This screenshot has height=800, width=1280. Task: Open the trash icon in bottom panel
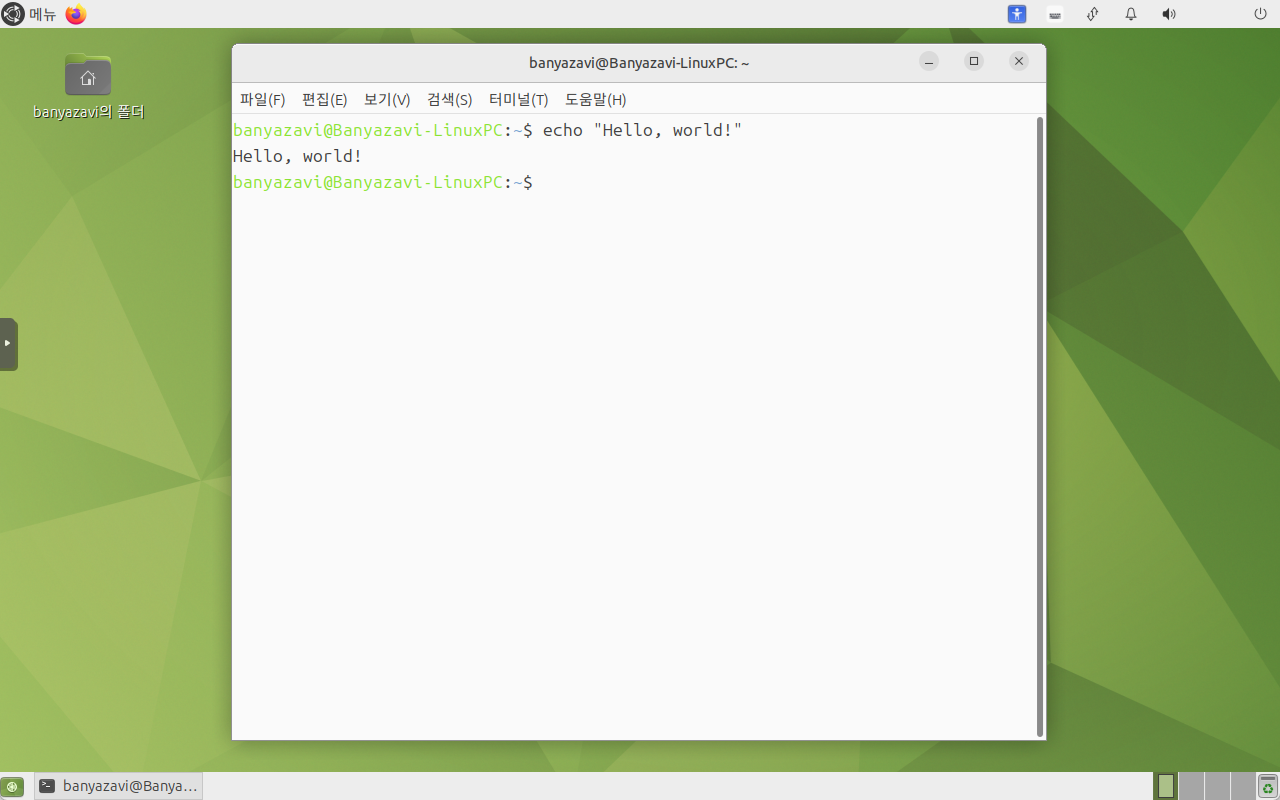[1268, 786]
